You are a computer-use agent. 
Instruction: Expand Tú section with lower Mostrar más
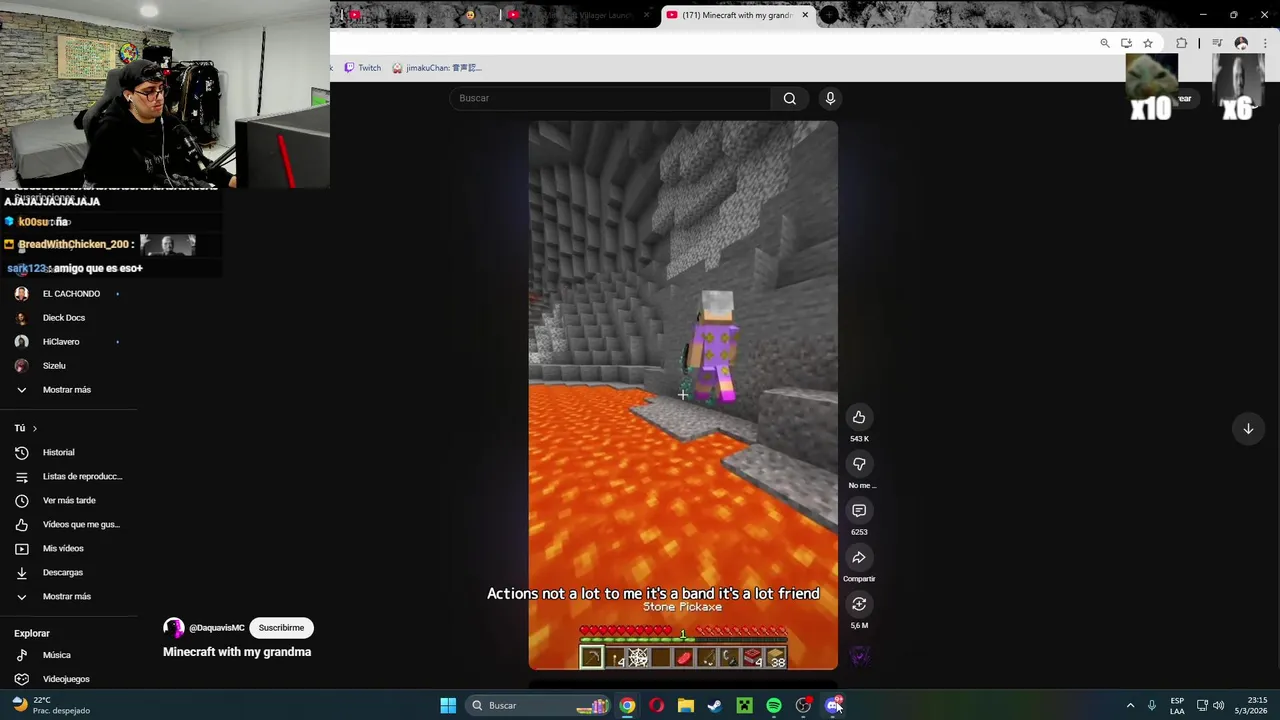pyautogui.click(x=68, y=596)
